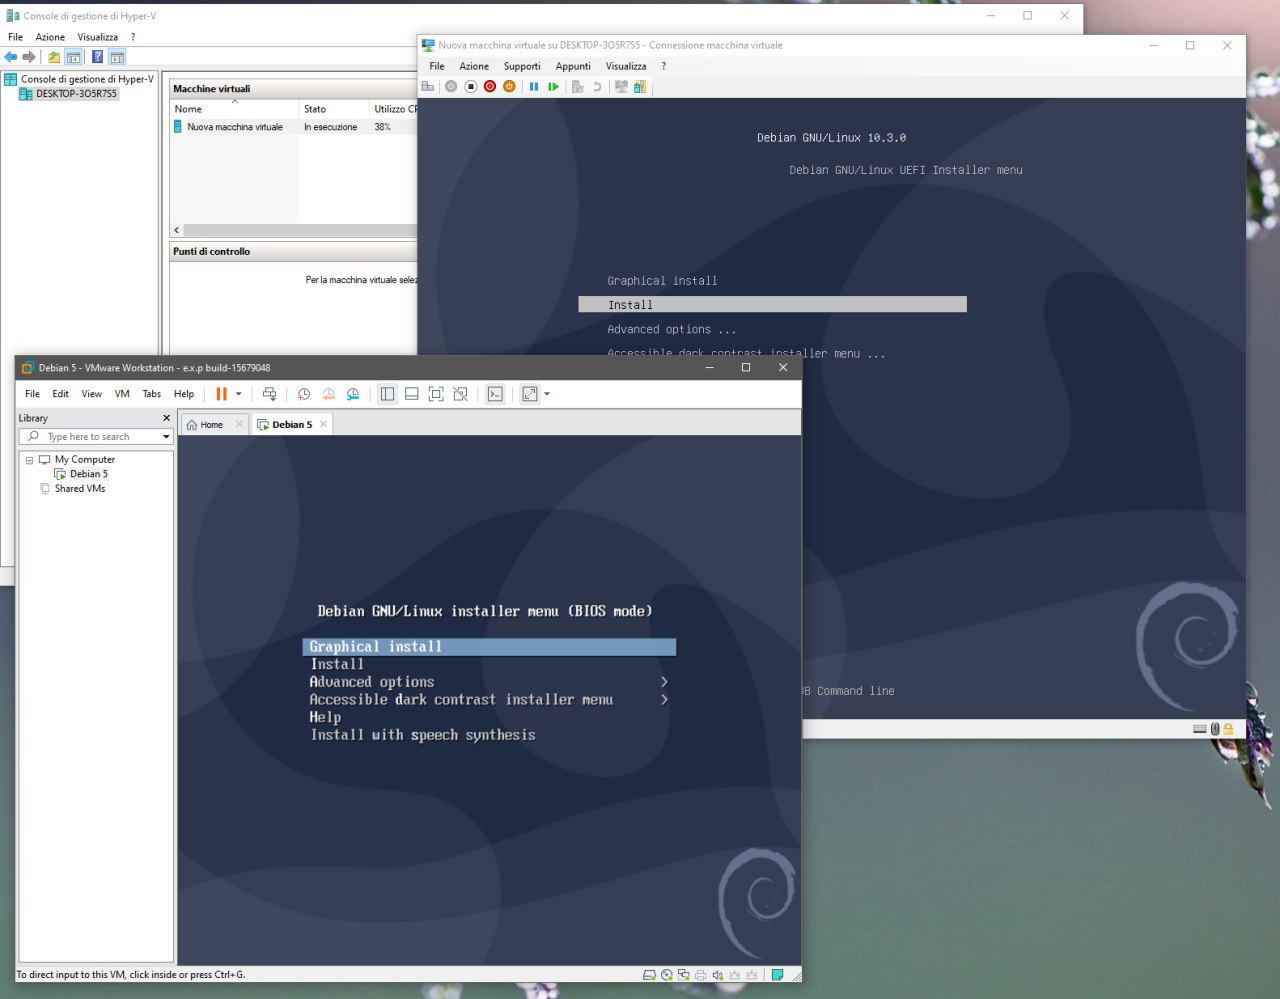Click the keyboard status icon in Hyper-V connection window
Screen dimensions: 1280x999
pyautogui.click(x=1199, y=729)
